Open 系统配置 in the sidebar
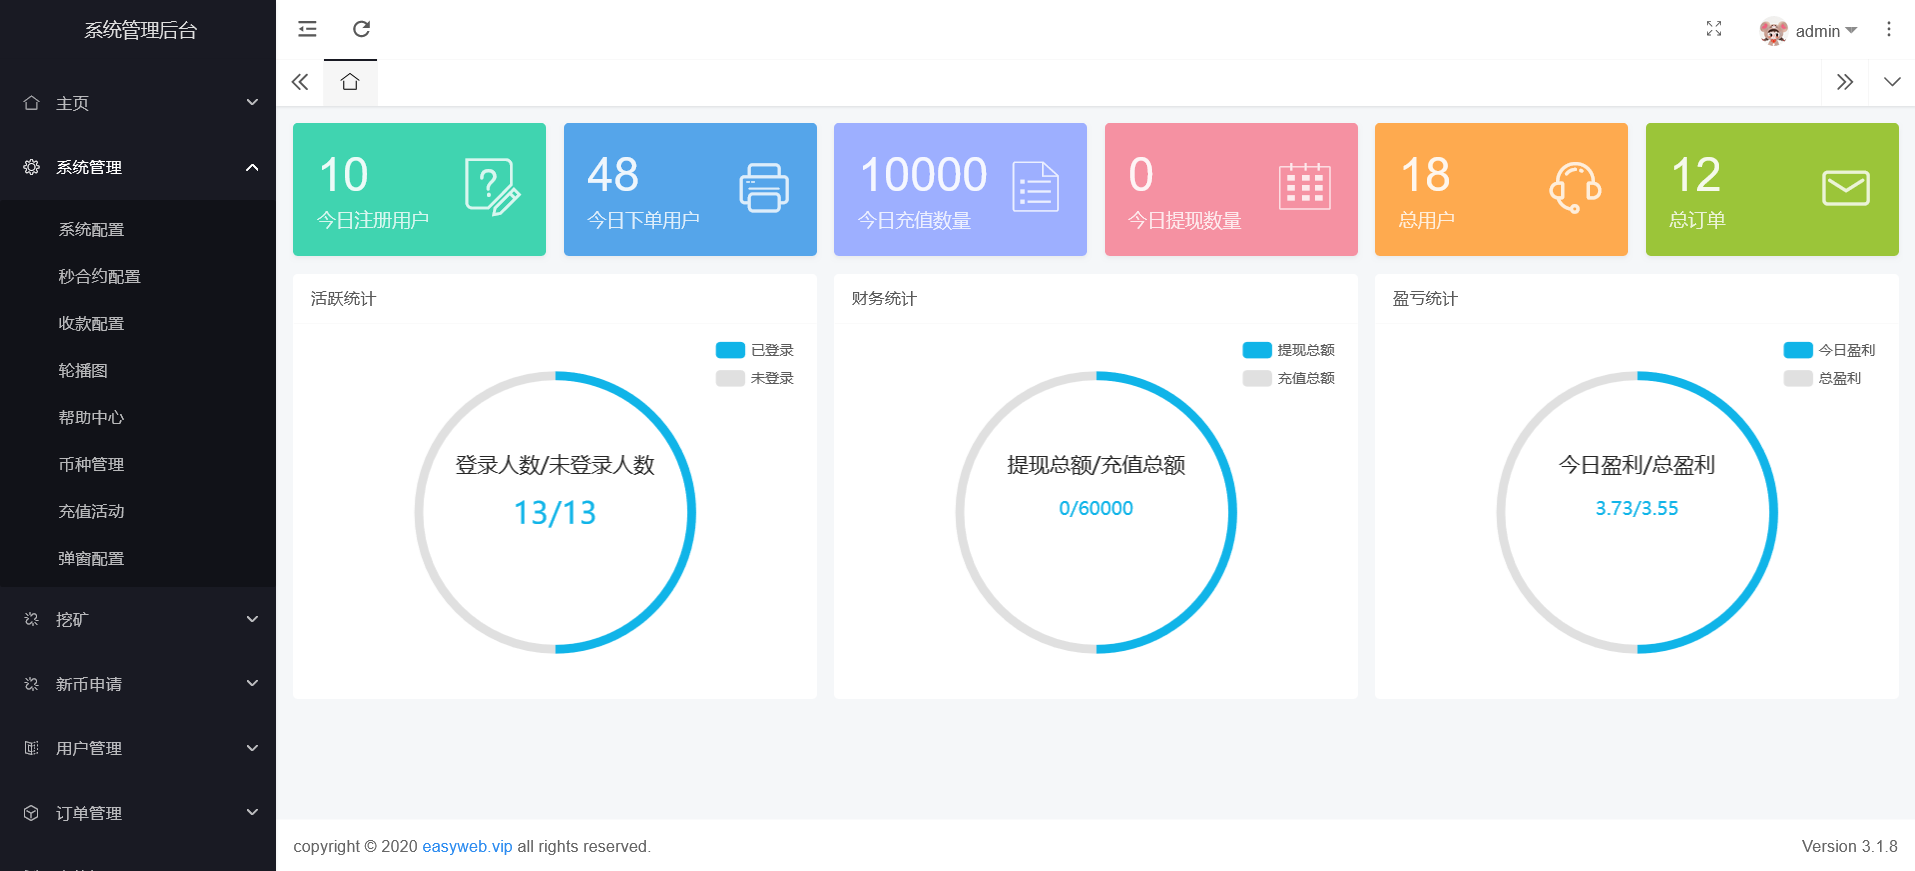The width and height of the screenshot is (1915, 871). 91,230
